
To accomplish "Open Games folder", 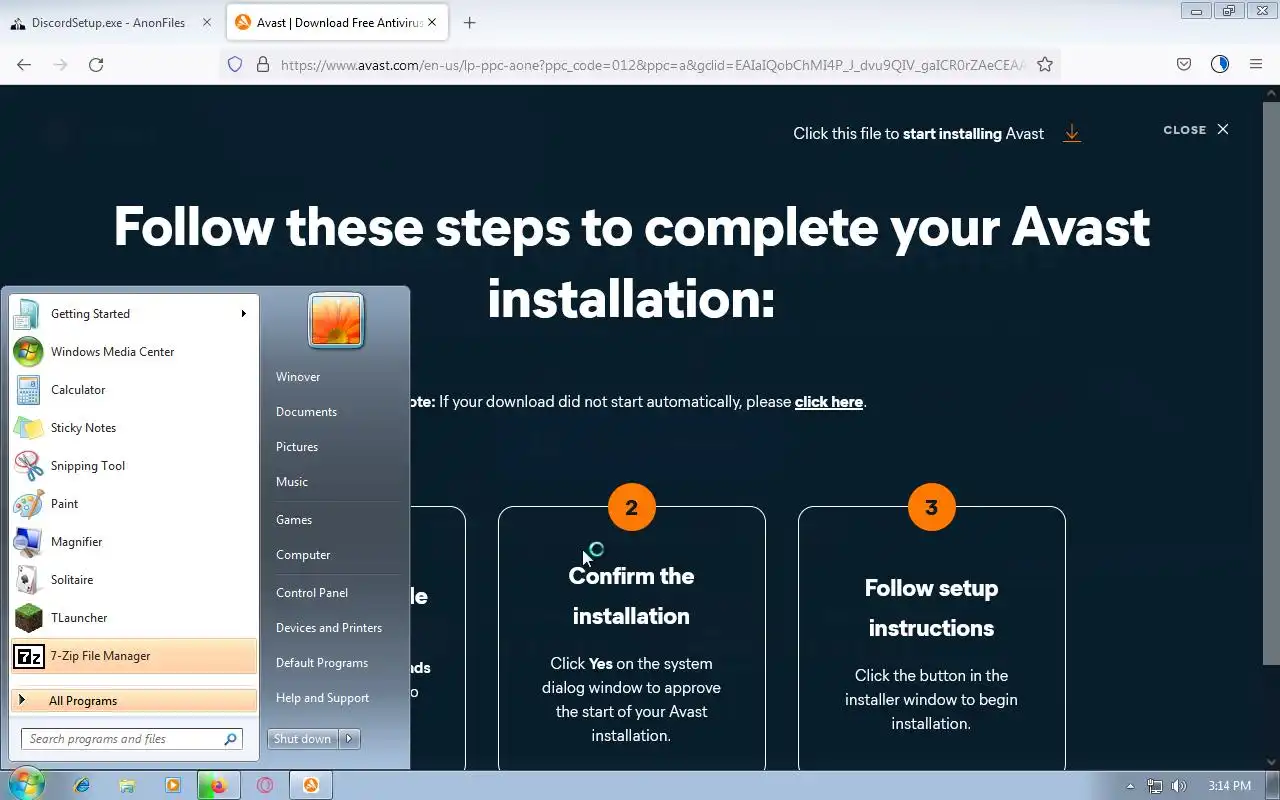I will [x=294, y=520].
